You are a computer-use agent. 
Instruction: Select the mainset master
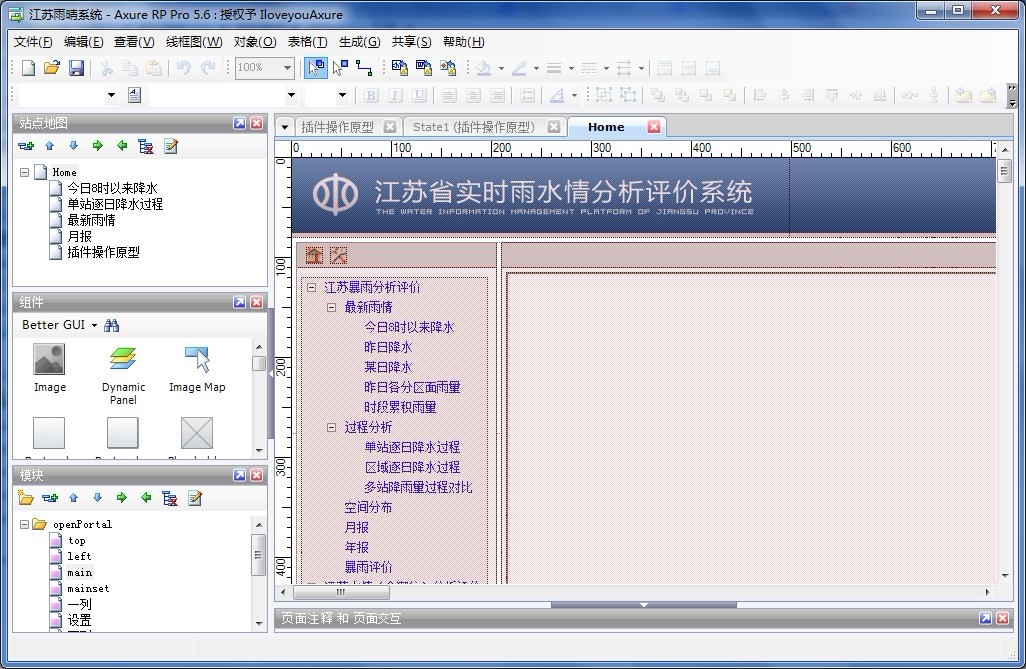coord(88,588)
